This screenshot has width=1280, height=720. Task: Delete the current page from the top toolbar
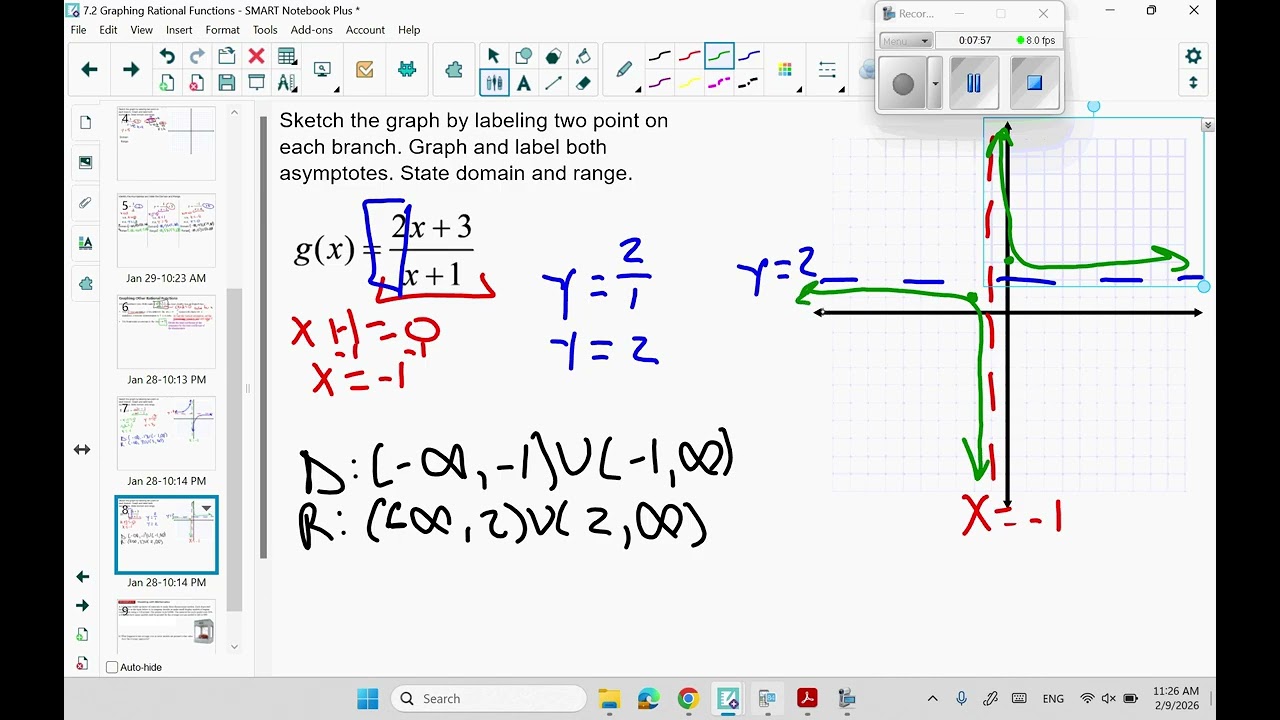point(197,83)
